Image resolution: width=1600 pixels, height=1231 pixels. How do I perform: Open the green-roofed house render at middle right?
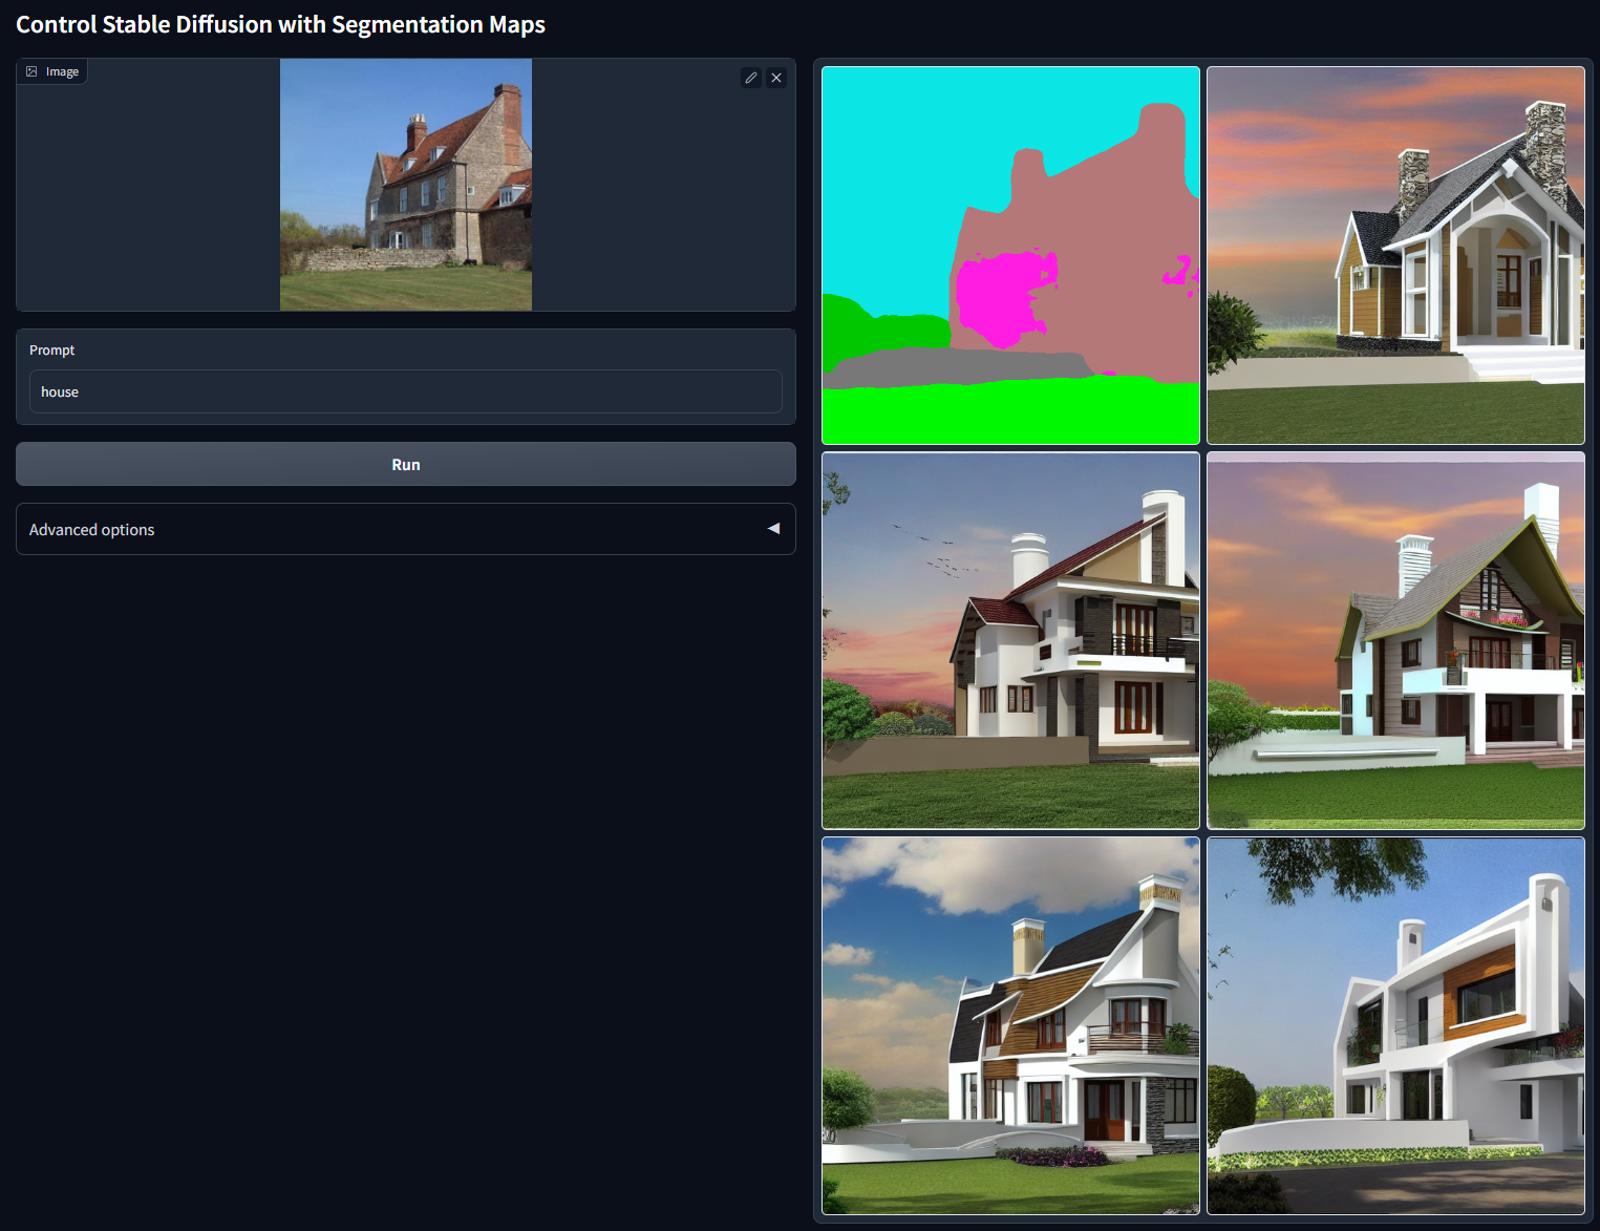(x=1395, y=640)
